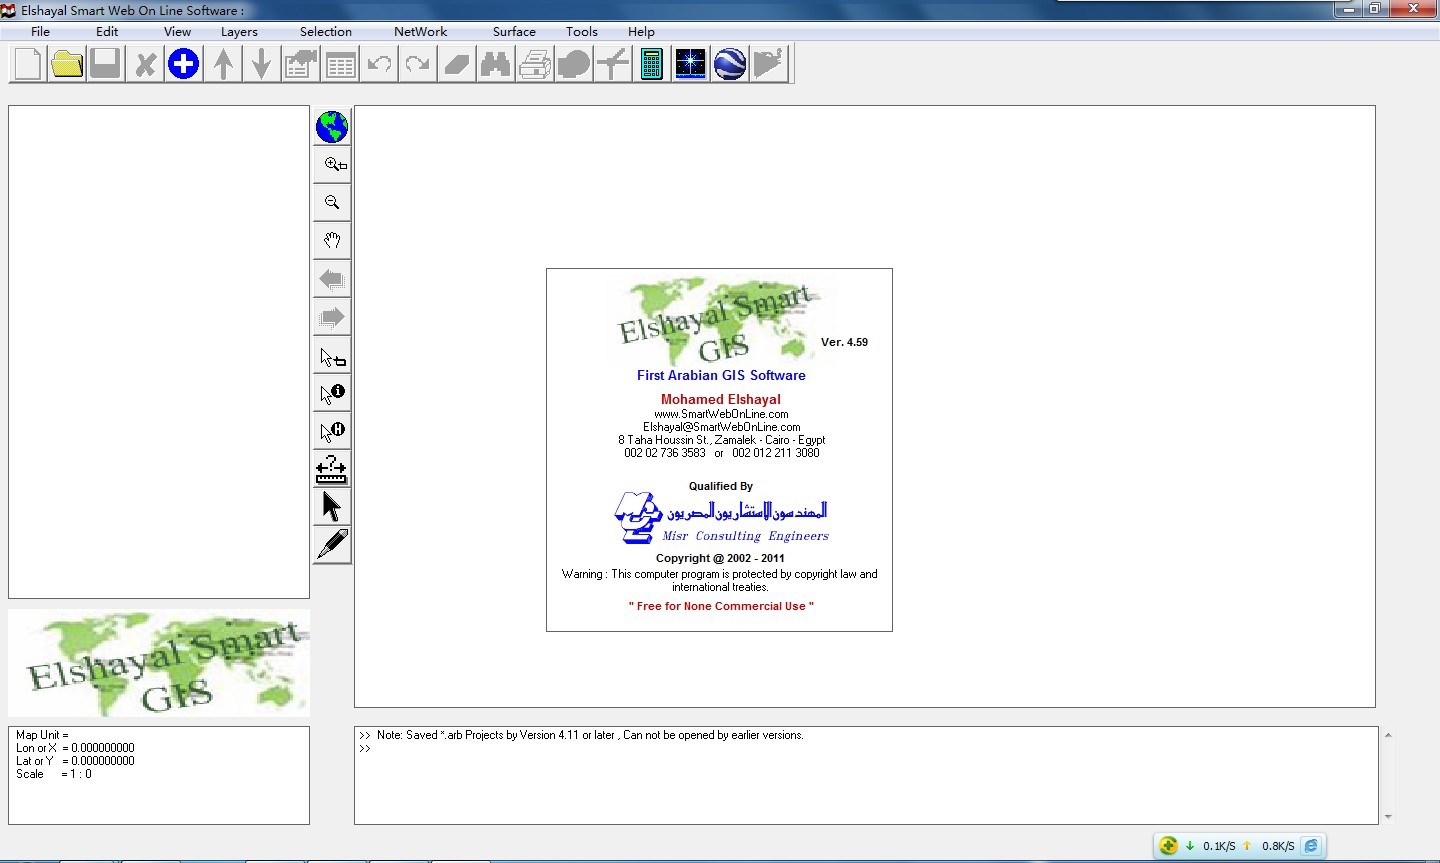
Task: Activate the pan hand tool
Action: 332,241
